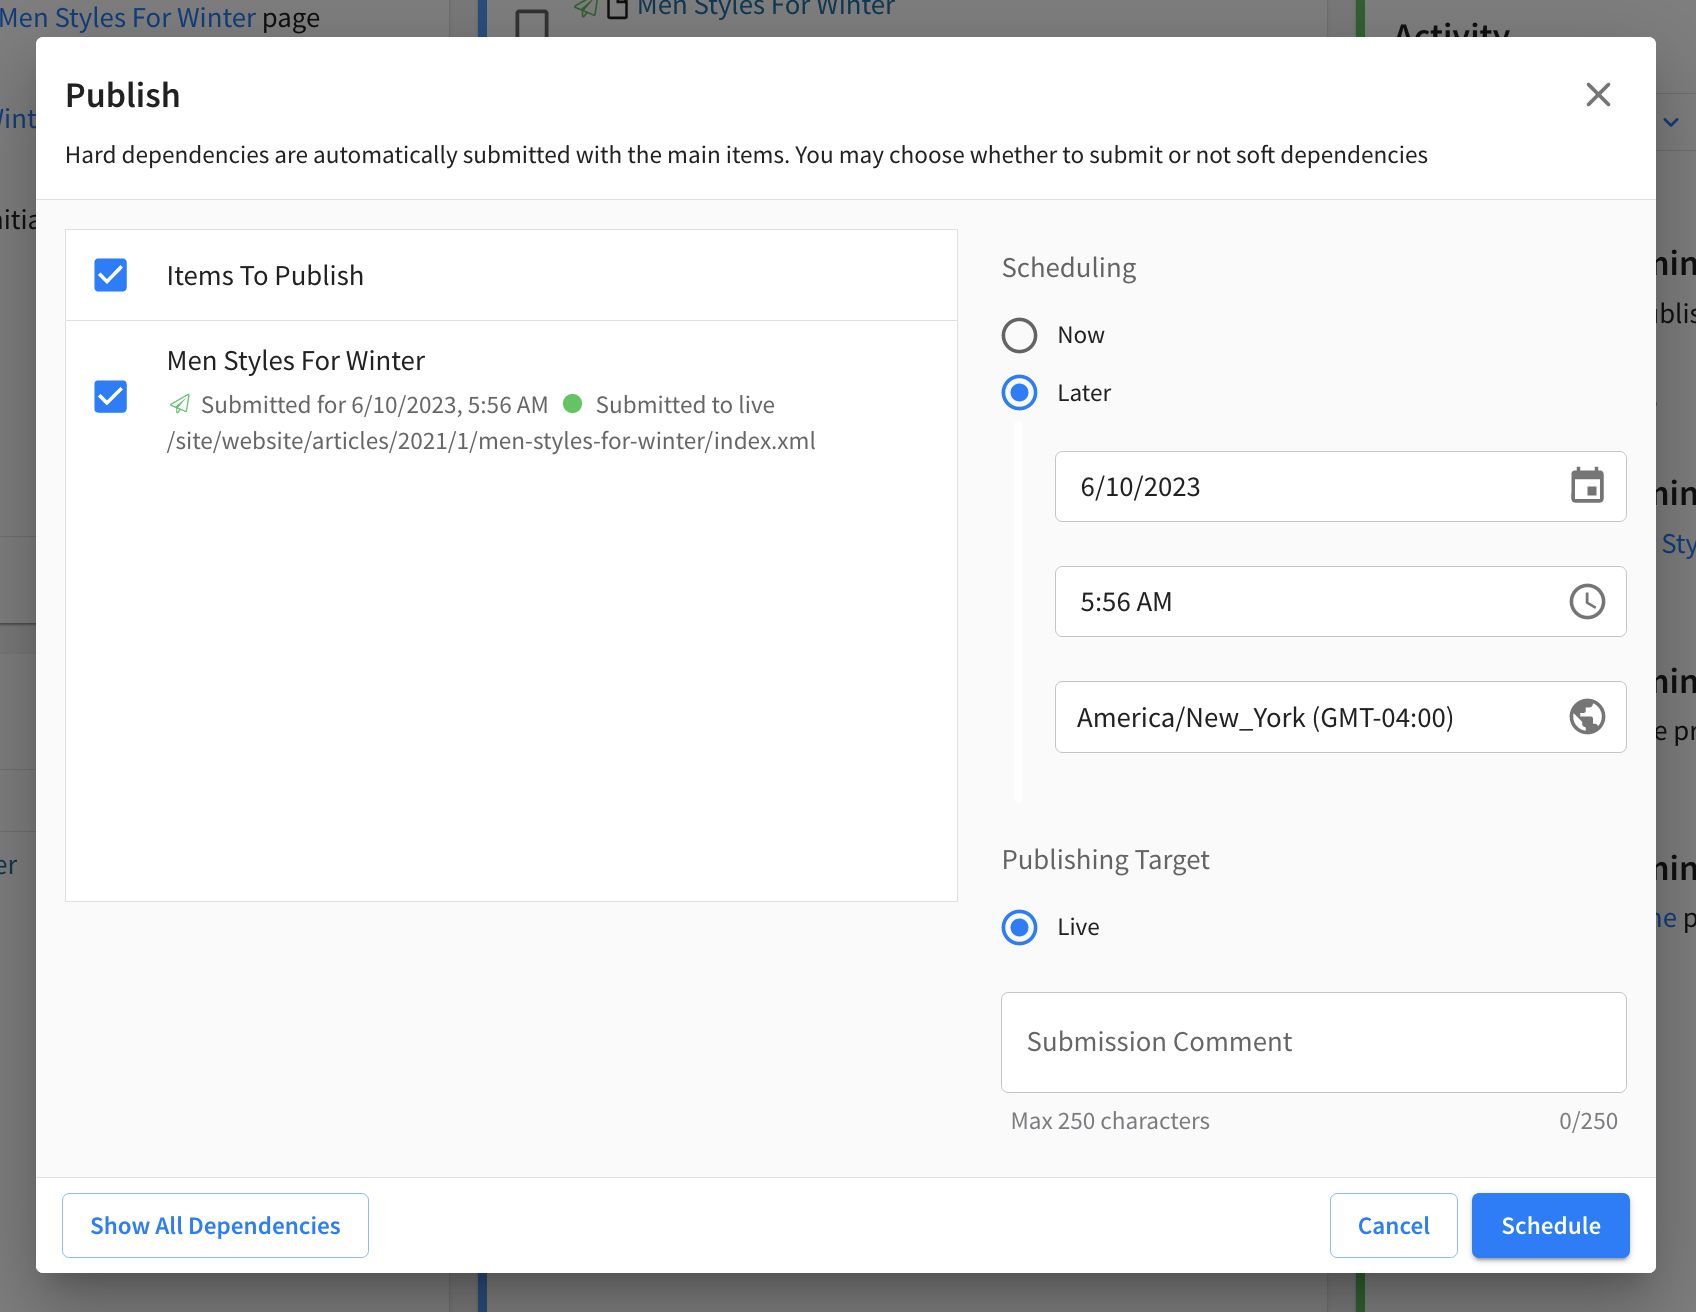
Task: Select the Later scheduling option
Action: [x=1019, y=393]
